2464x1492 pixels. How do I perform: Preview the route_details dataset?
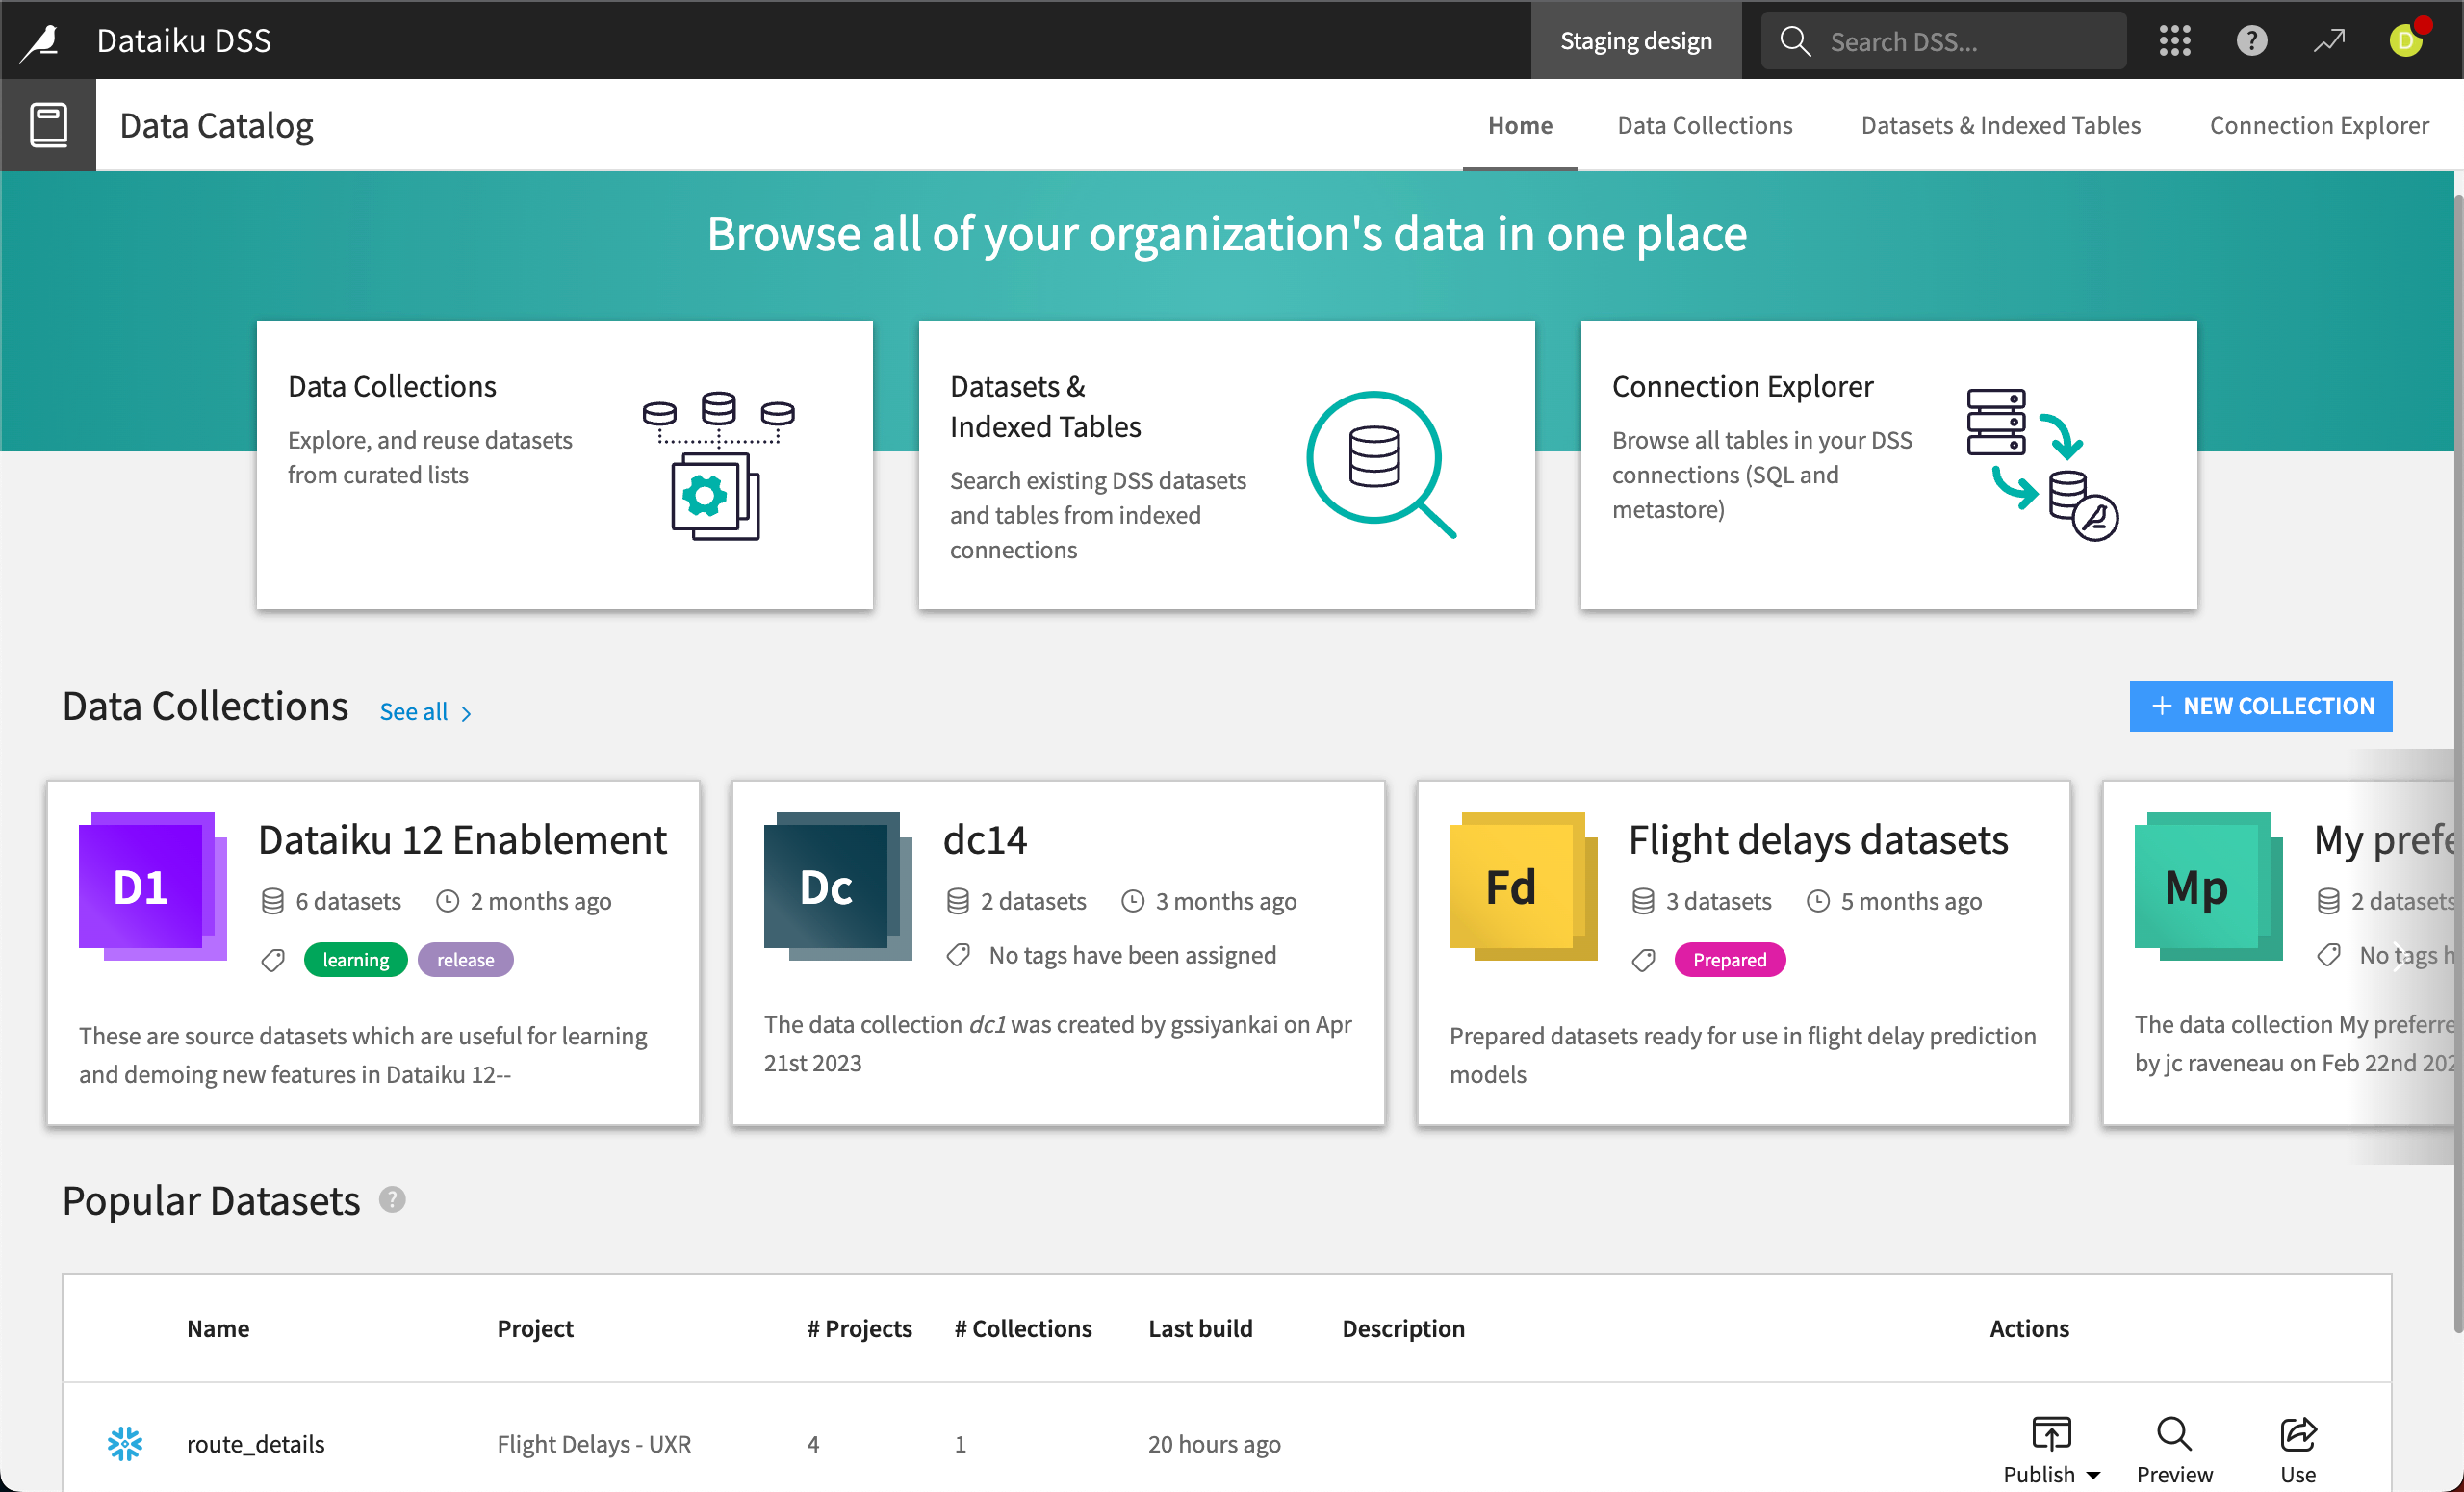(x=2174, y=1449)
